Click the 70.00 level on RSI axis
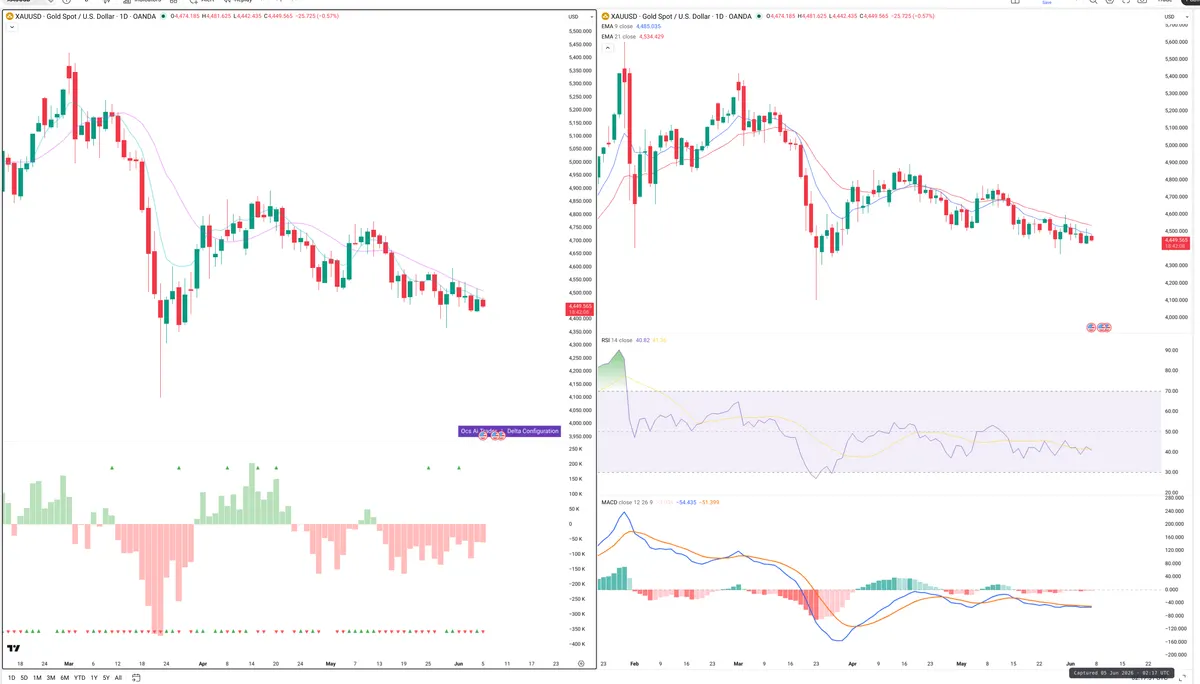 click(1171, 391)
